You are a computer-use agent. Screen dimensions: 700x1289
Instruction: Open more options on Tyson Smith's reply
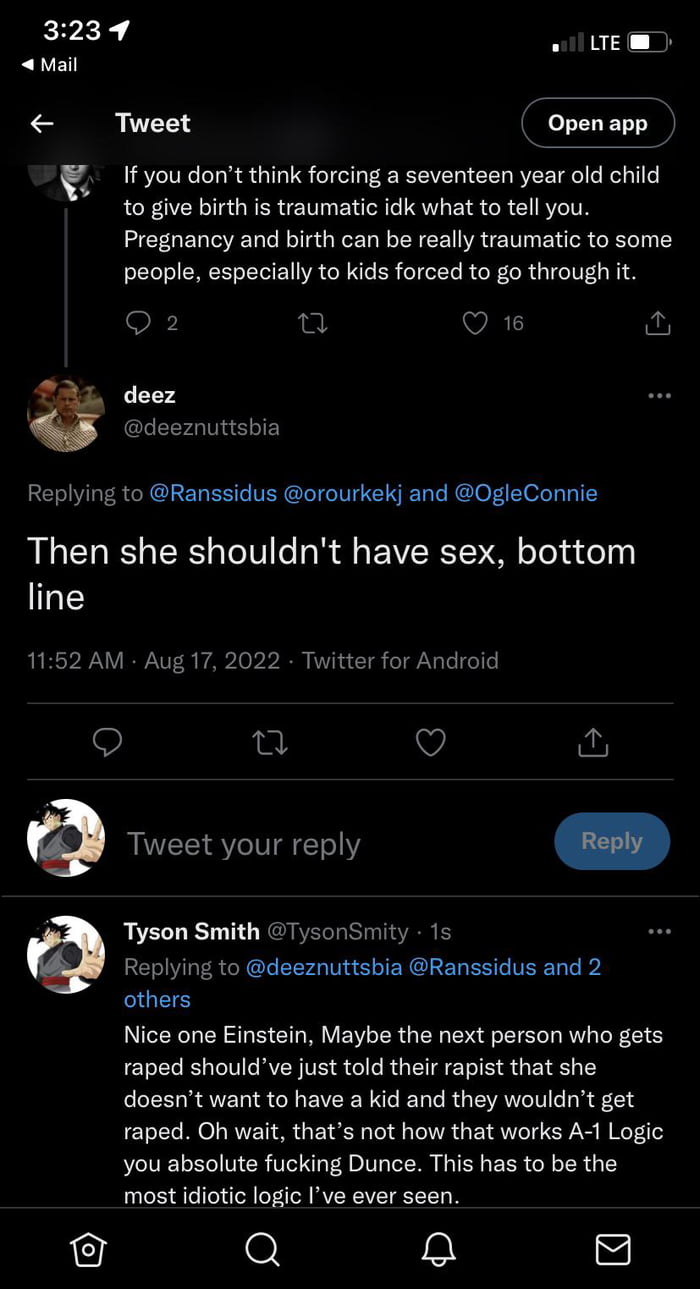pos(659,930)
